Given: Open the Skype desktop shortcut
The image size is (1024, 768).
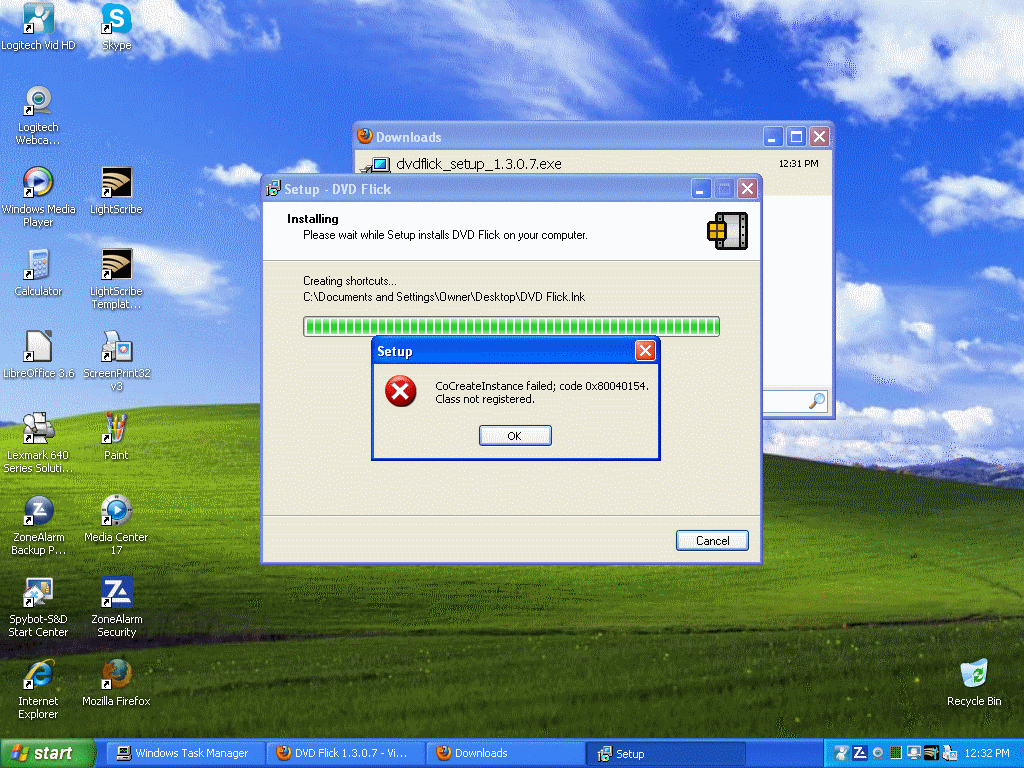Looking at the screenshot, I should (116, 27).
